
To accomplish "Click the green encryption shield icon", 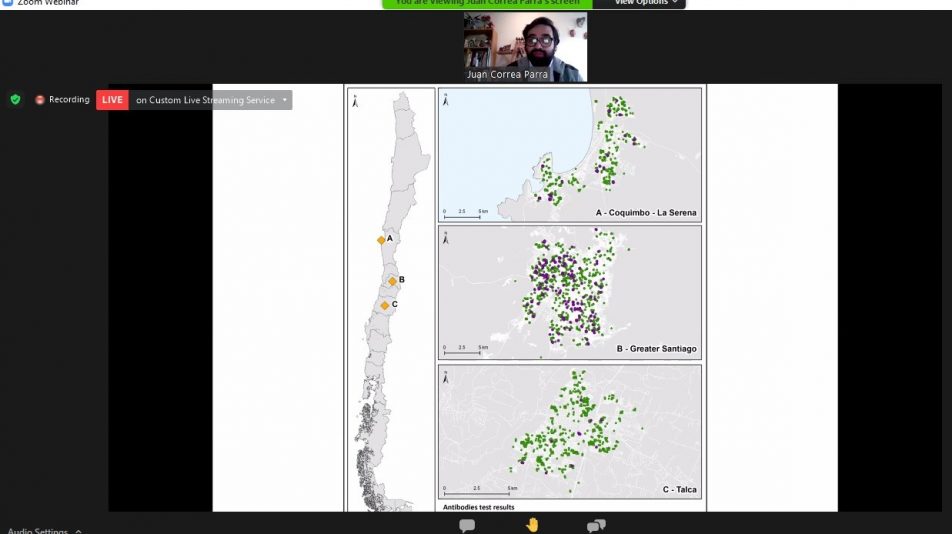I will [x=15, y=100].
